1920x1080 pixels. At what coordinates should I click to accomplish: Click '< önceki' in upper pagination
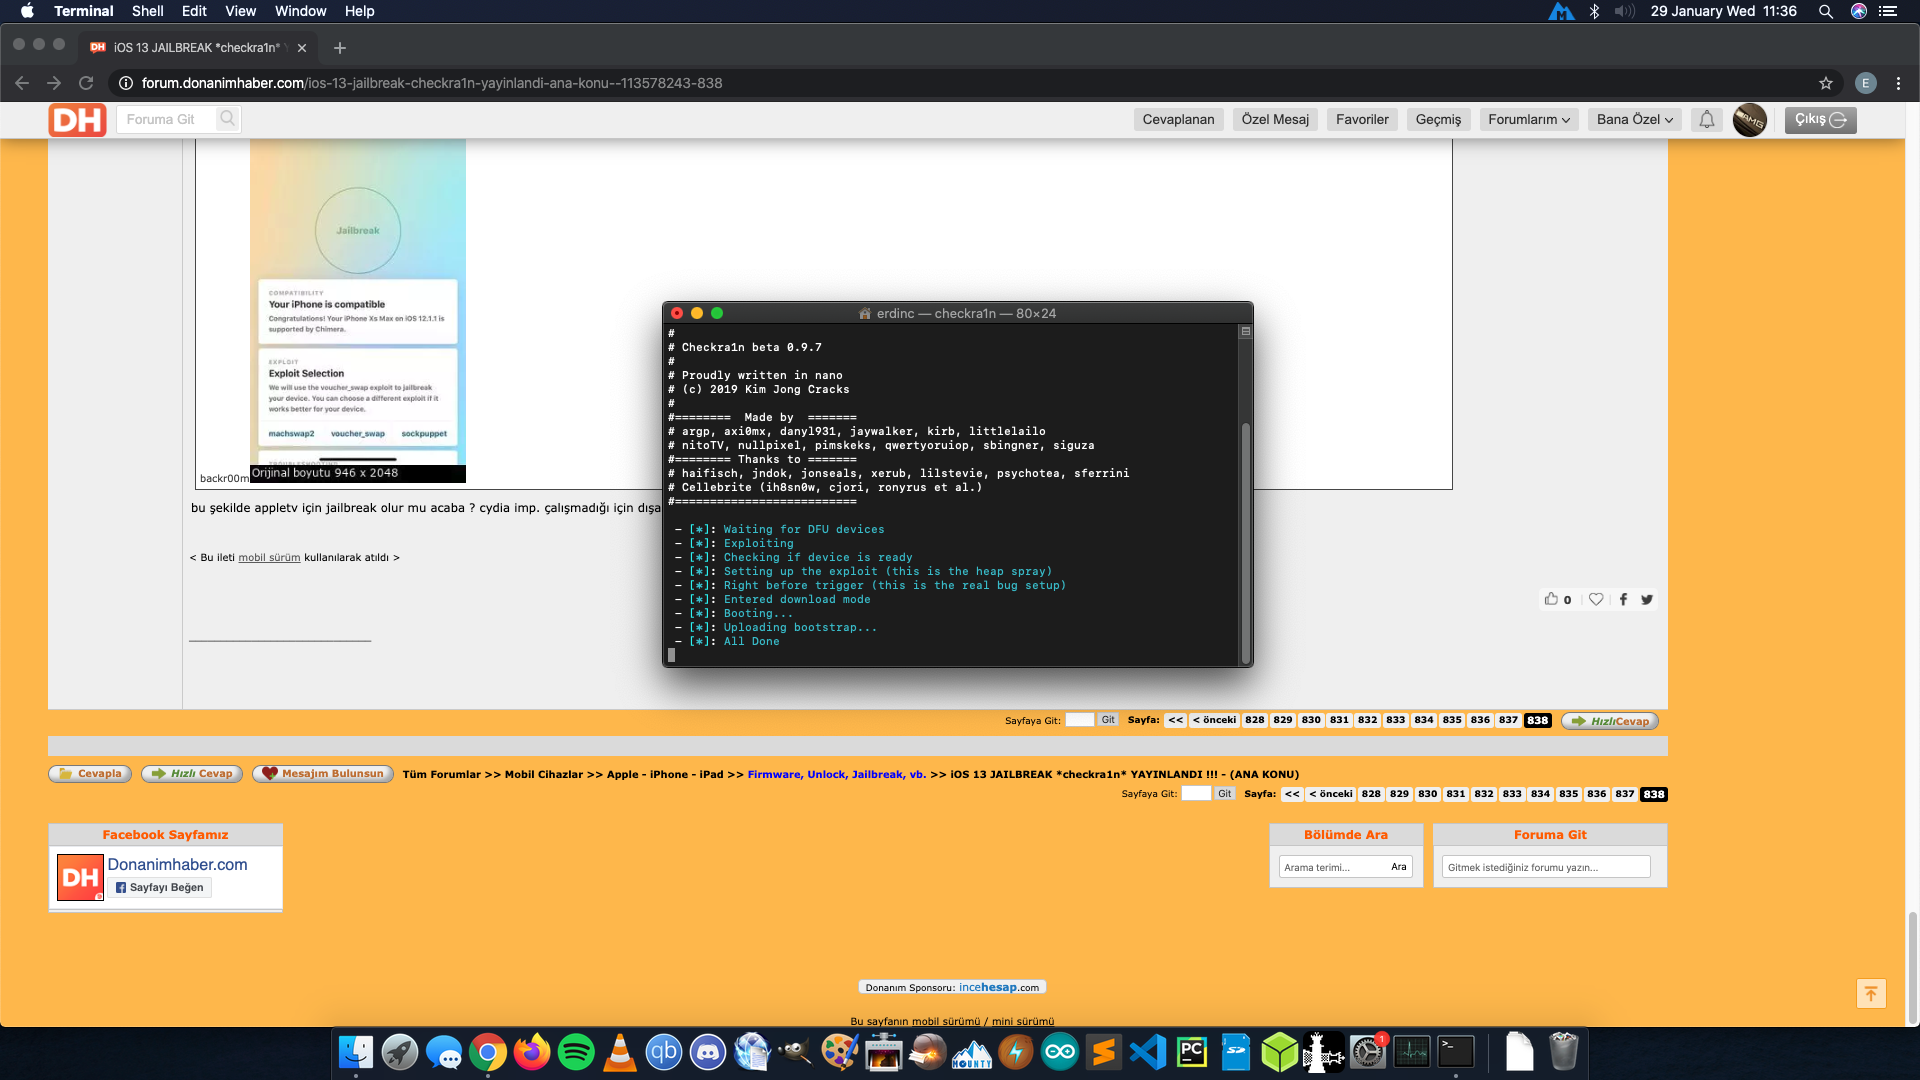pos(1214,720)
